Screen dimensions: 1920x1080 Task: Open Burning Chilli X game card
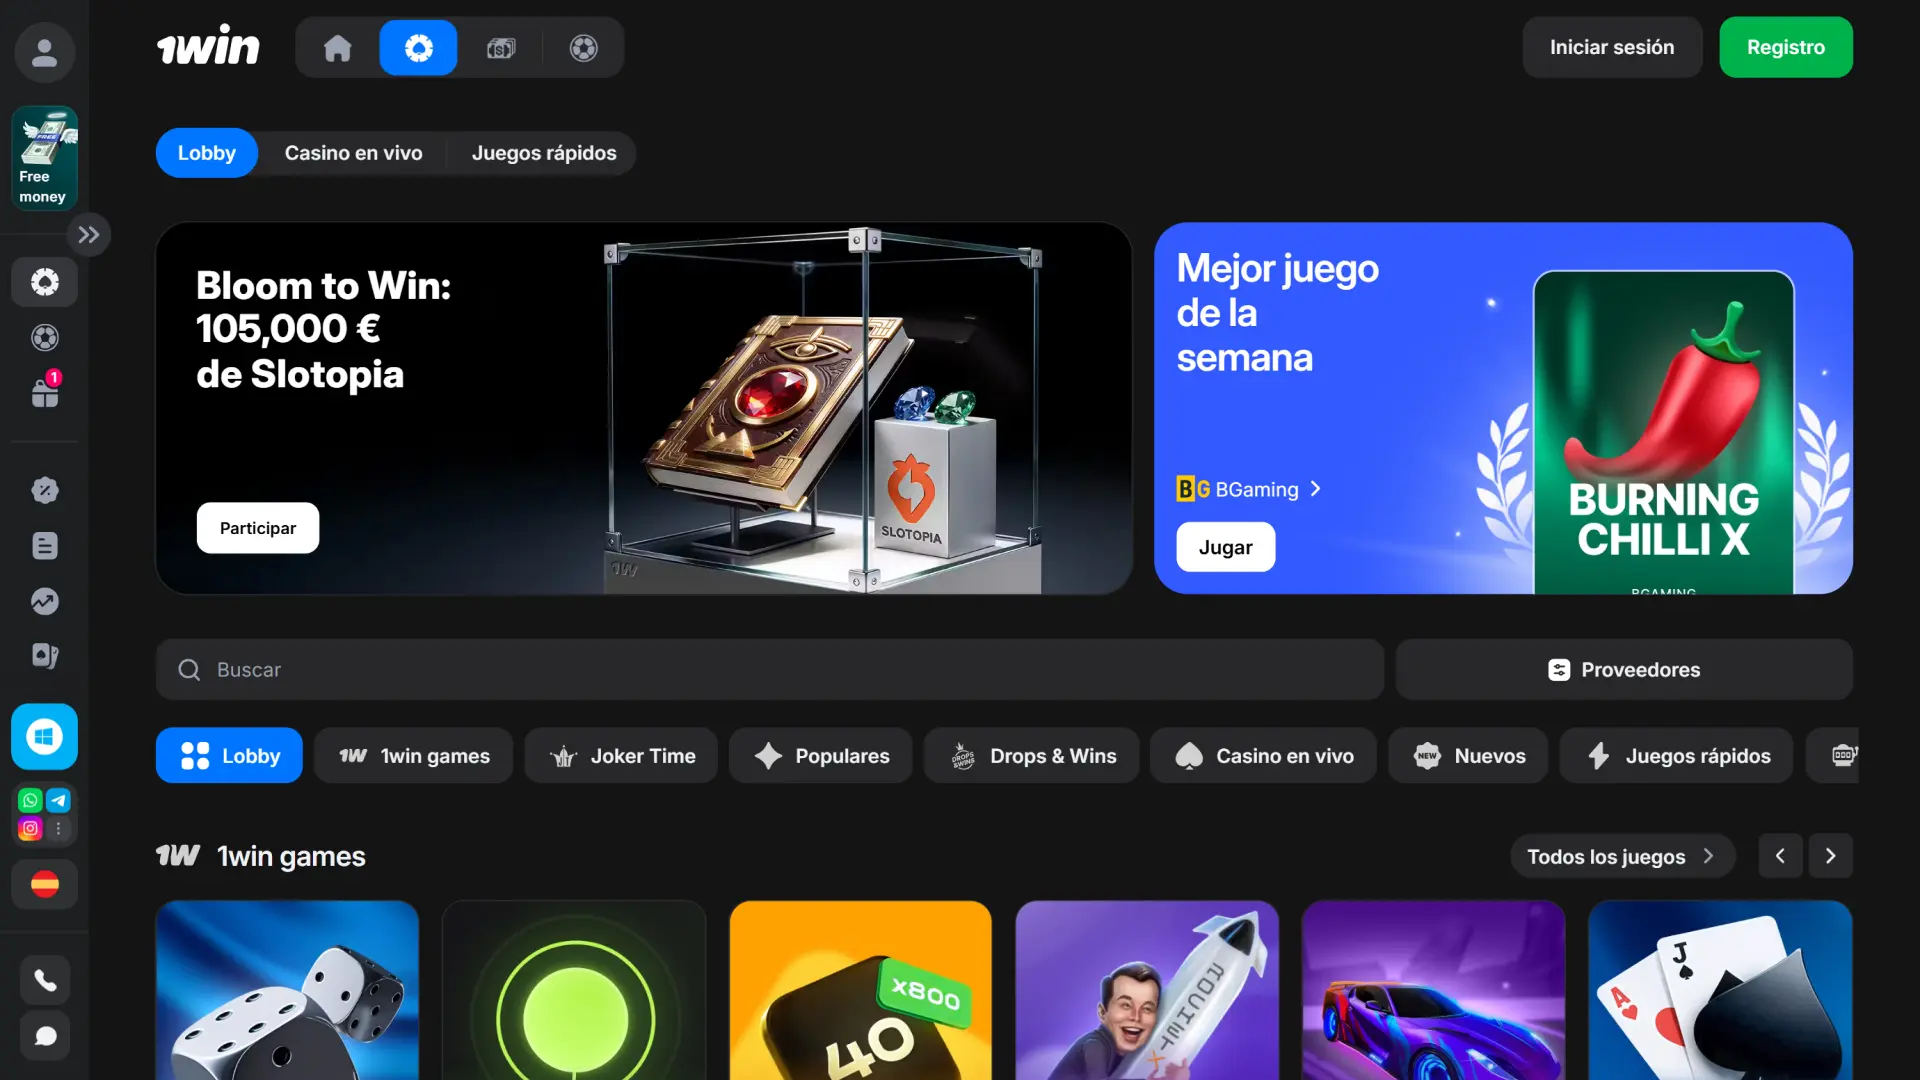tap(1664, 432)
